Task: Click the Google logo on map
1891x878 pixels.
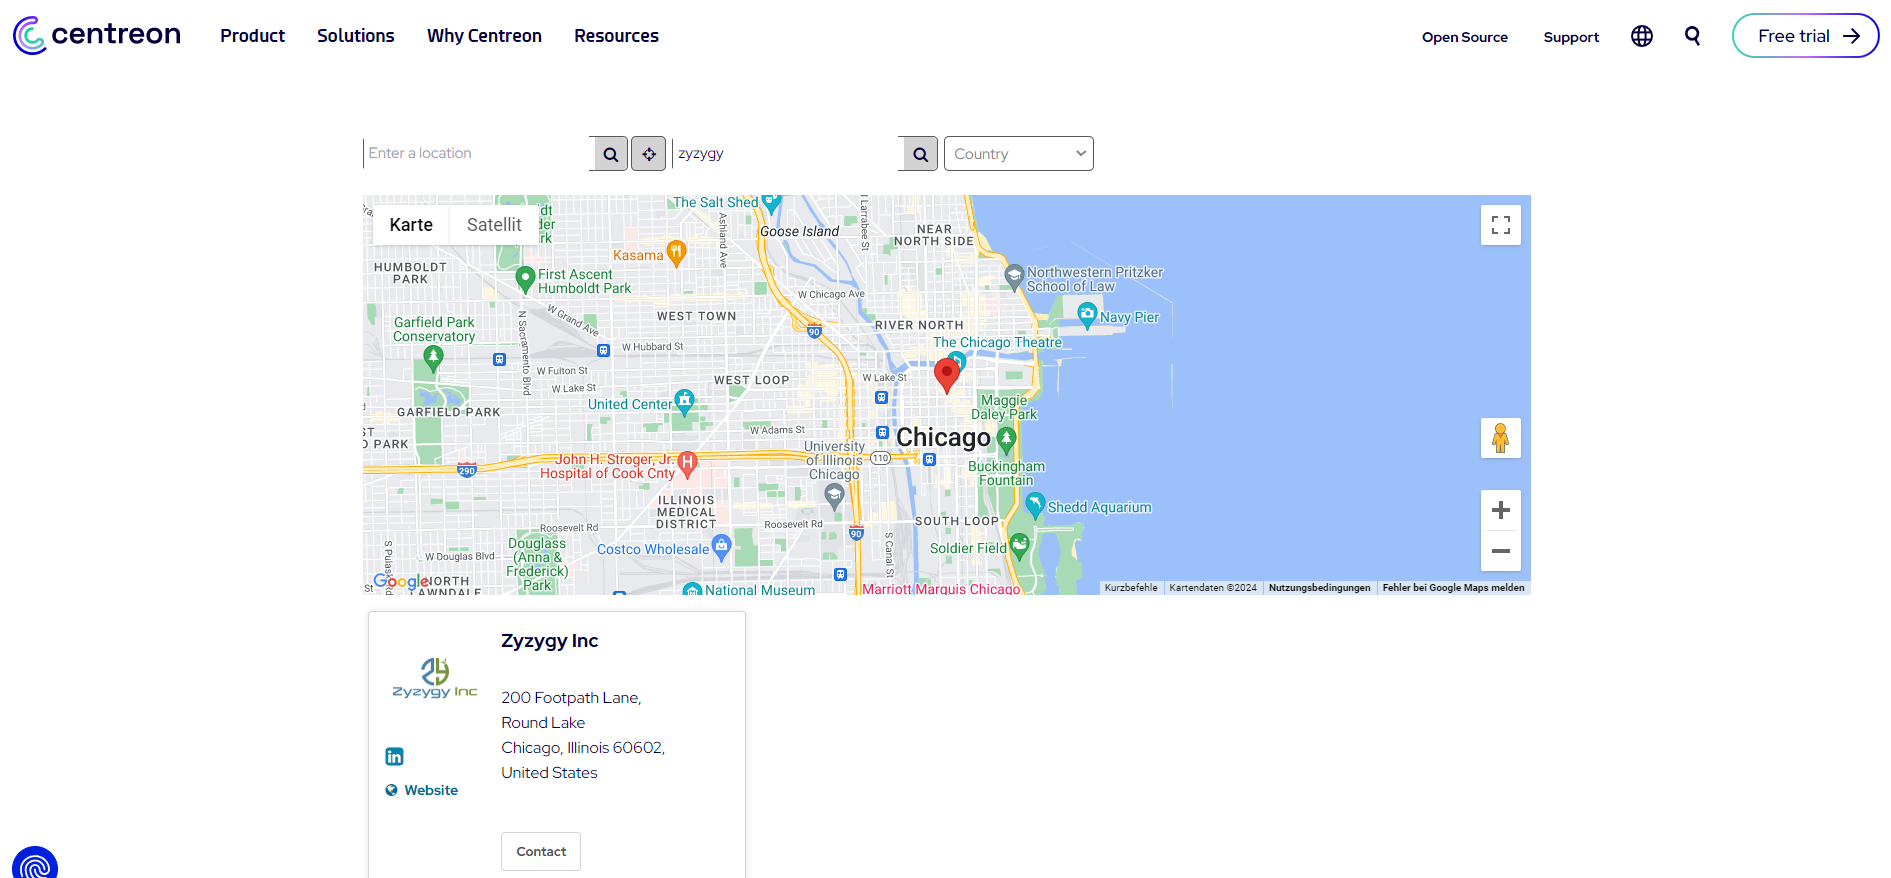Action: 401,581
